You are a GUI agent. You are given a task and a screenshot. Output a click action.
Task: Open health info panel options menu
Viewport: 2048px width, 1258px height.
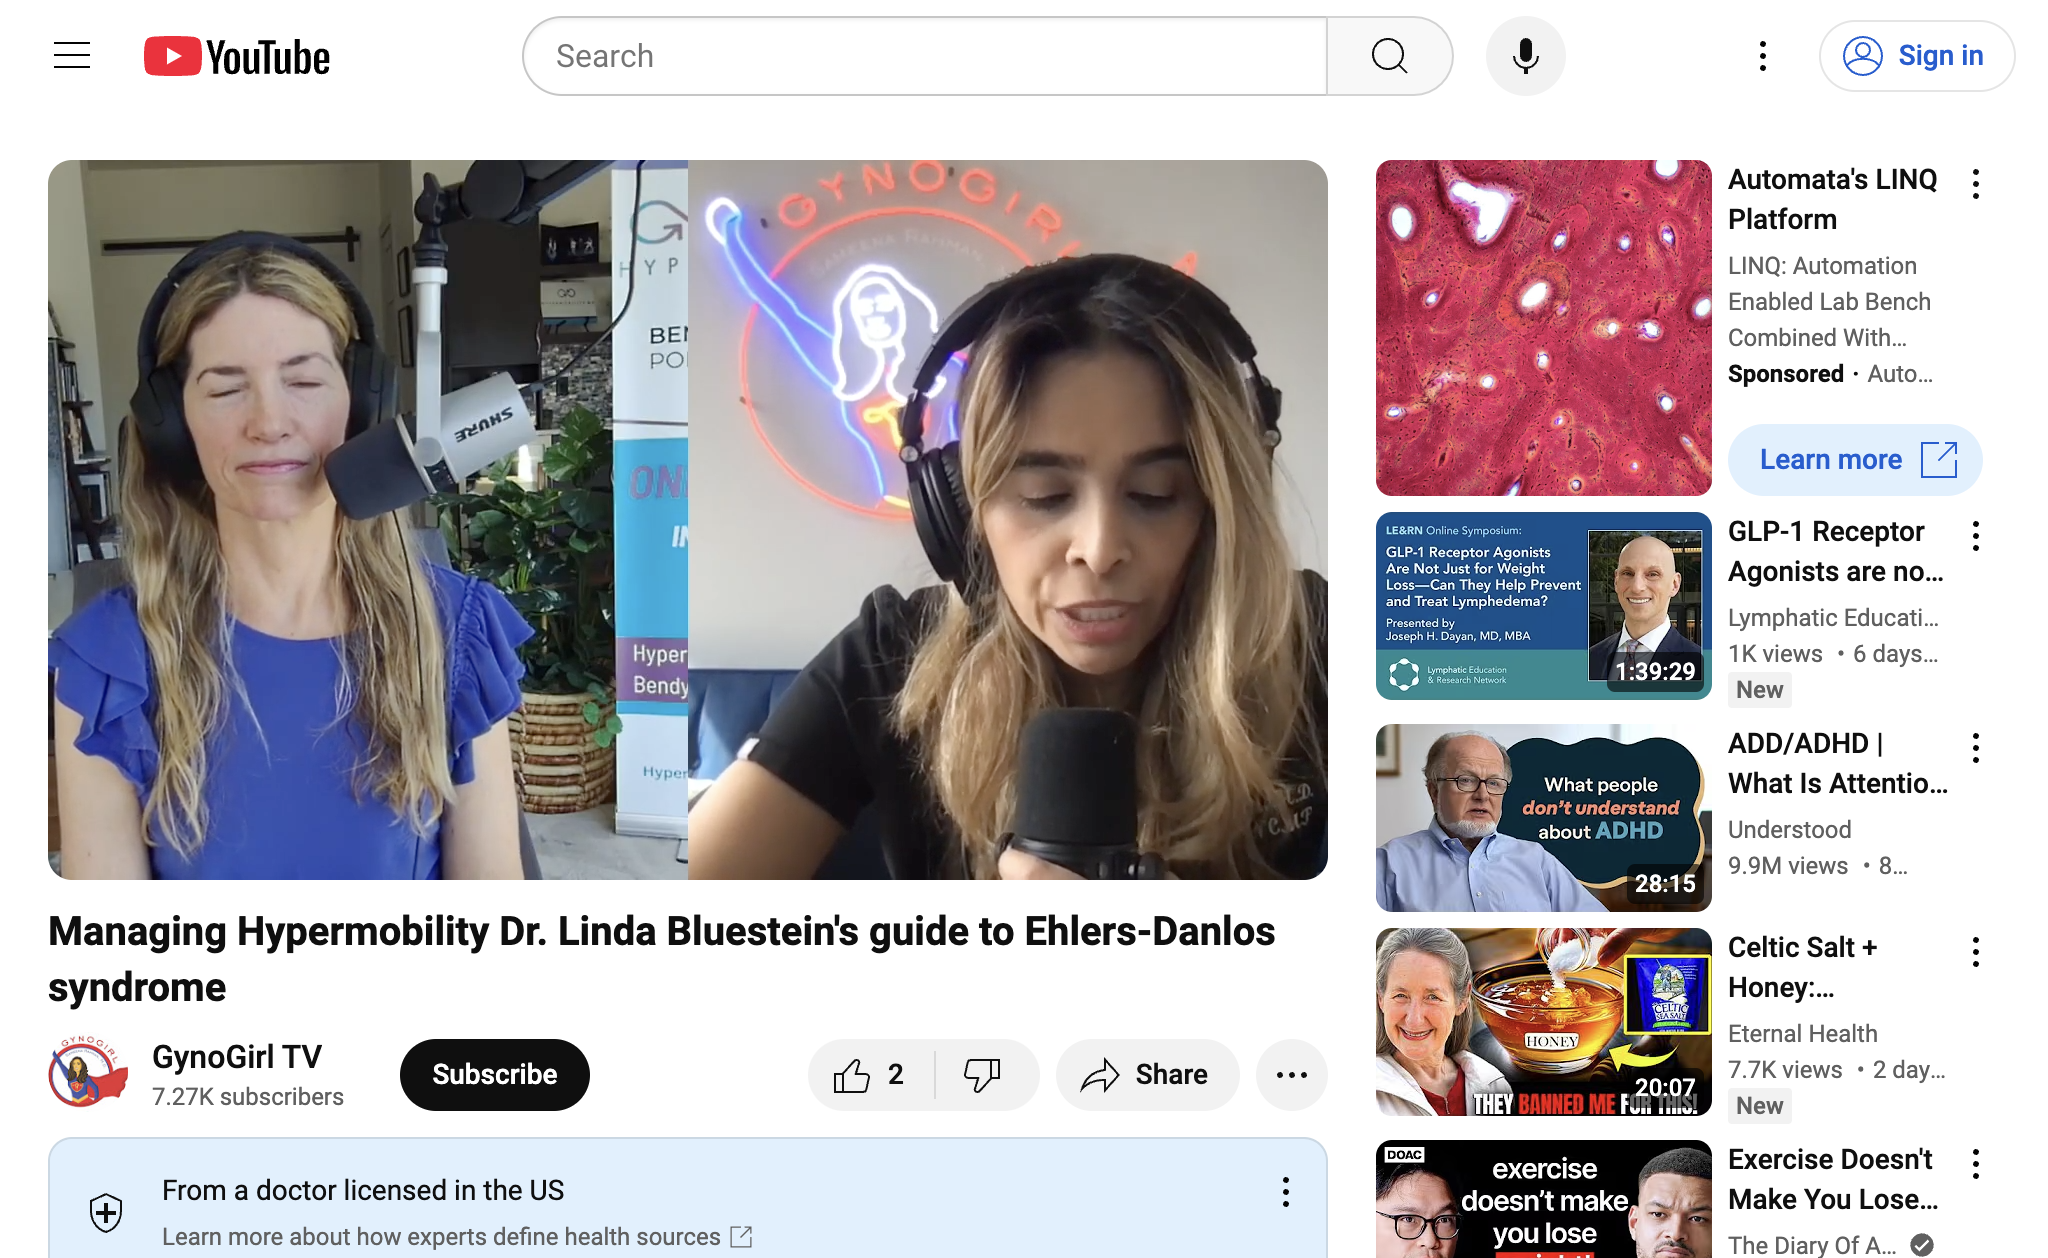click(x=1286, y=1191)
